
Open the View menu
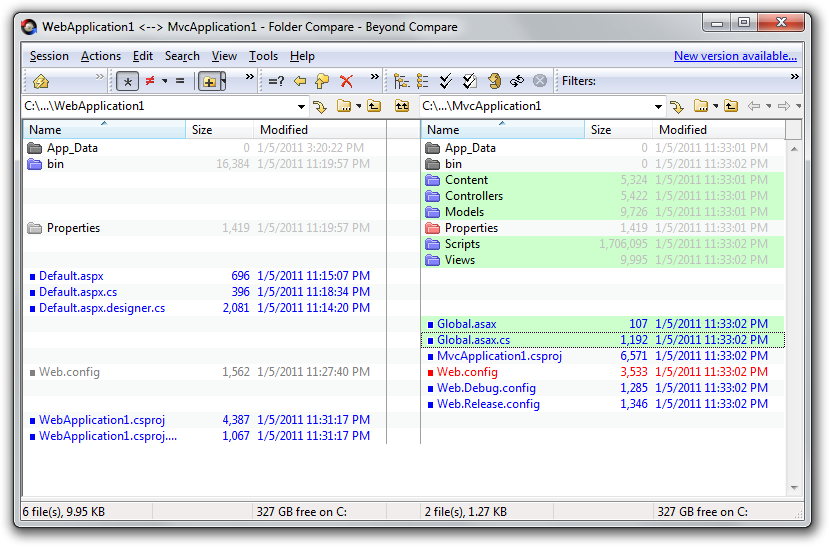(x=224, y=56)
